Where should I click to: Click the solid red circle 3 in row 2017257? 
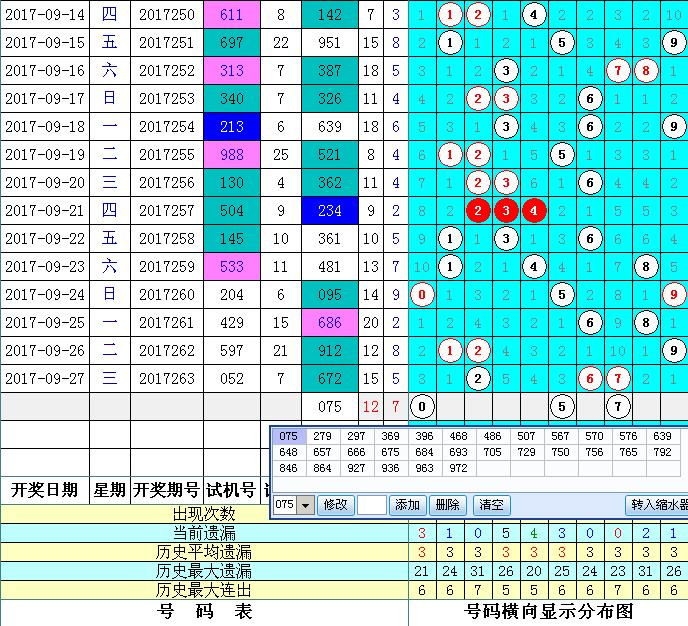pyautogui.click(x=506, y=211)
